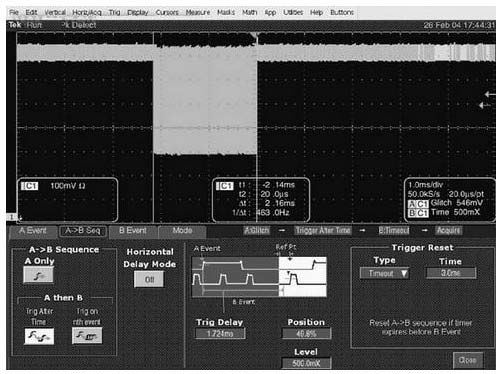Open the Trig menu
Viewport: 500px width, 374px height.
[x=114, y=12]
